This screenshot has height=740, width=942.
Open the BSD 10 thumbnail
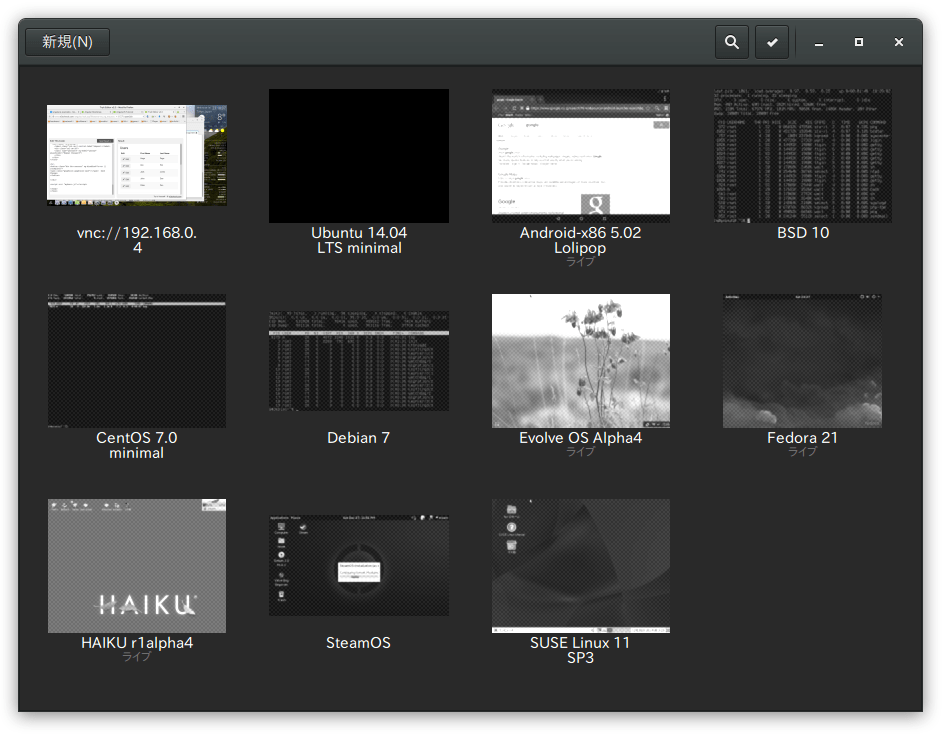click(x=803, y=156)
